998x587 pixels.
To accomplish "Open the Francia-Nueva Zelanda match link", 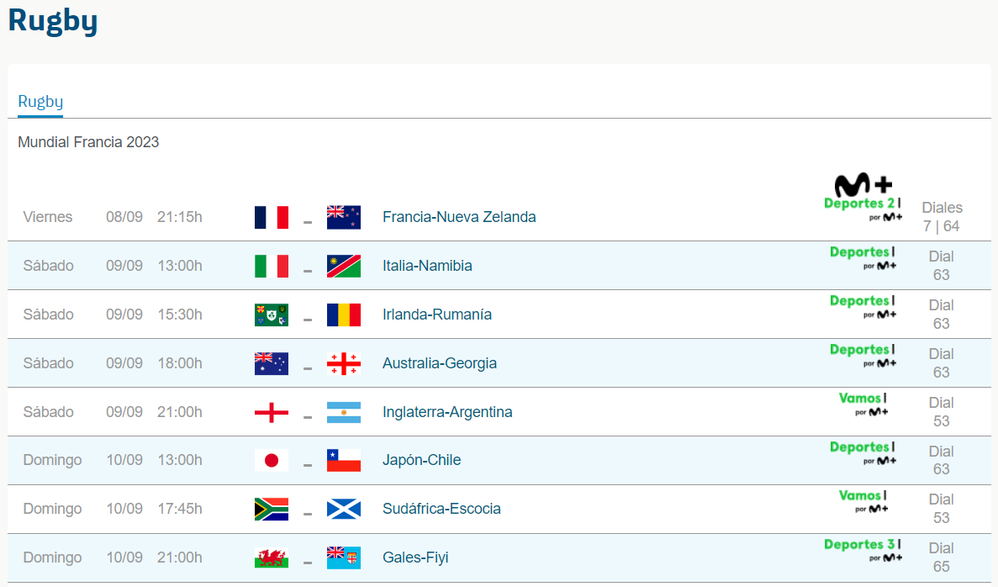I will [x=459, y=217].
